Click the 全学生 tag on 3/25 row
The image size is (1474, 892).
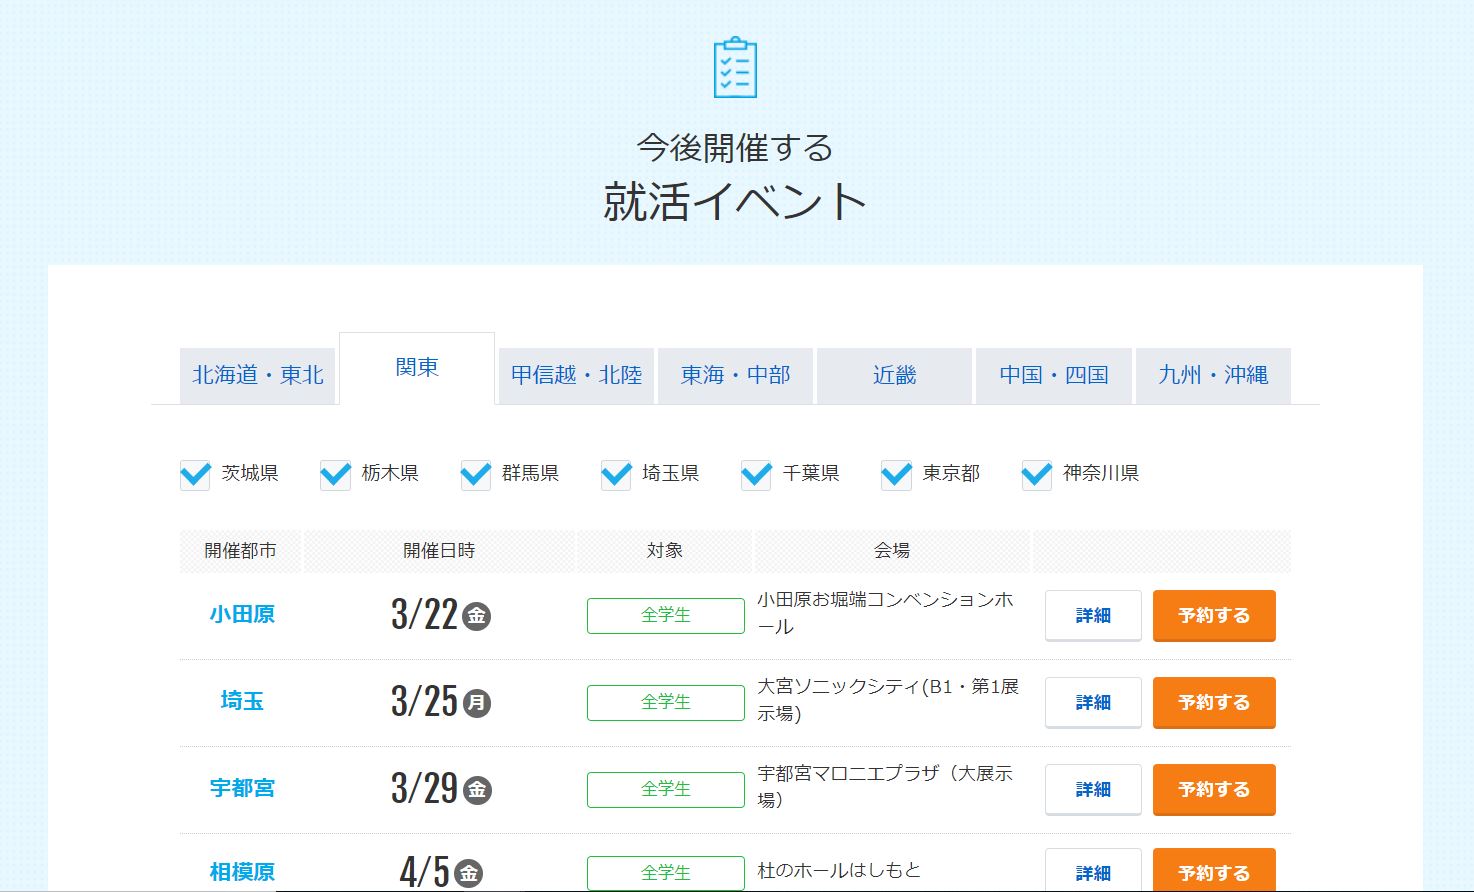665,702
